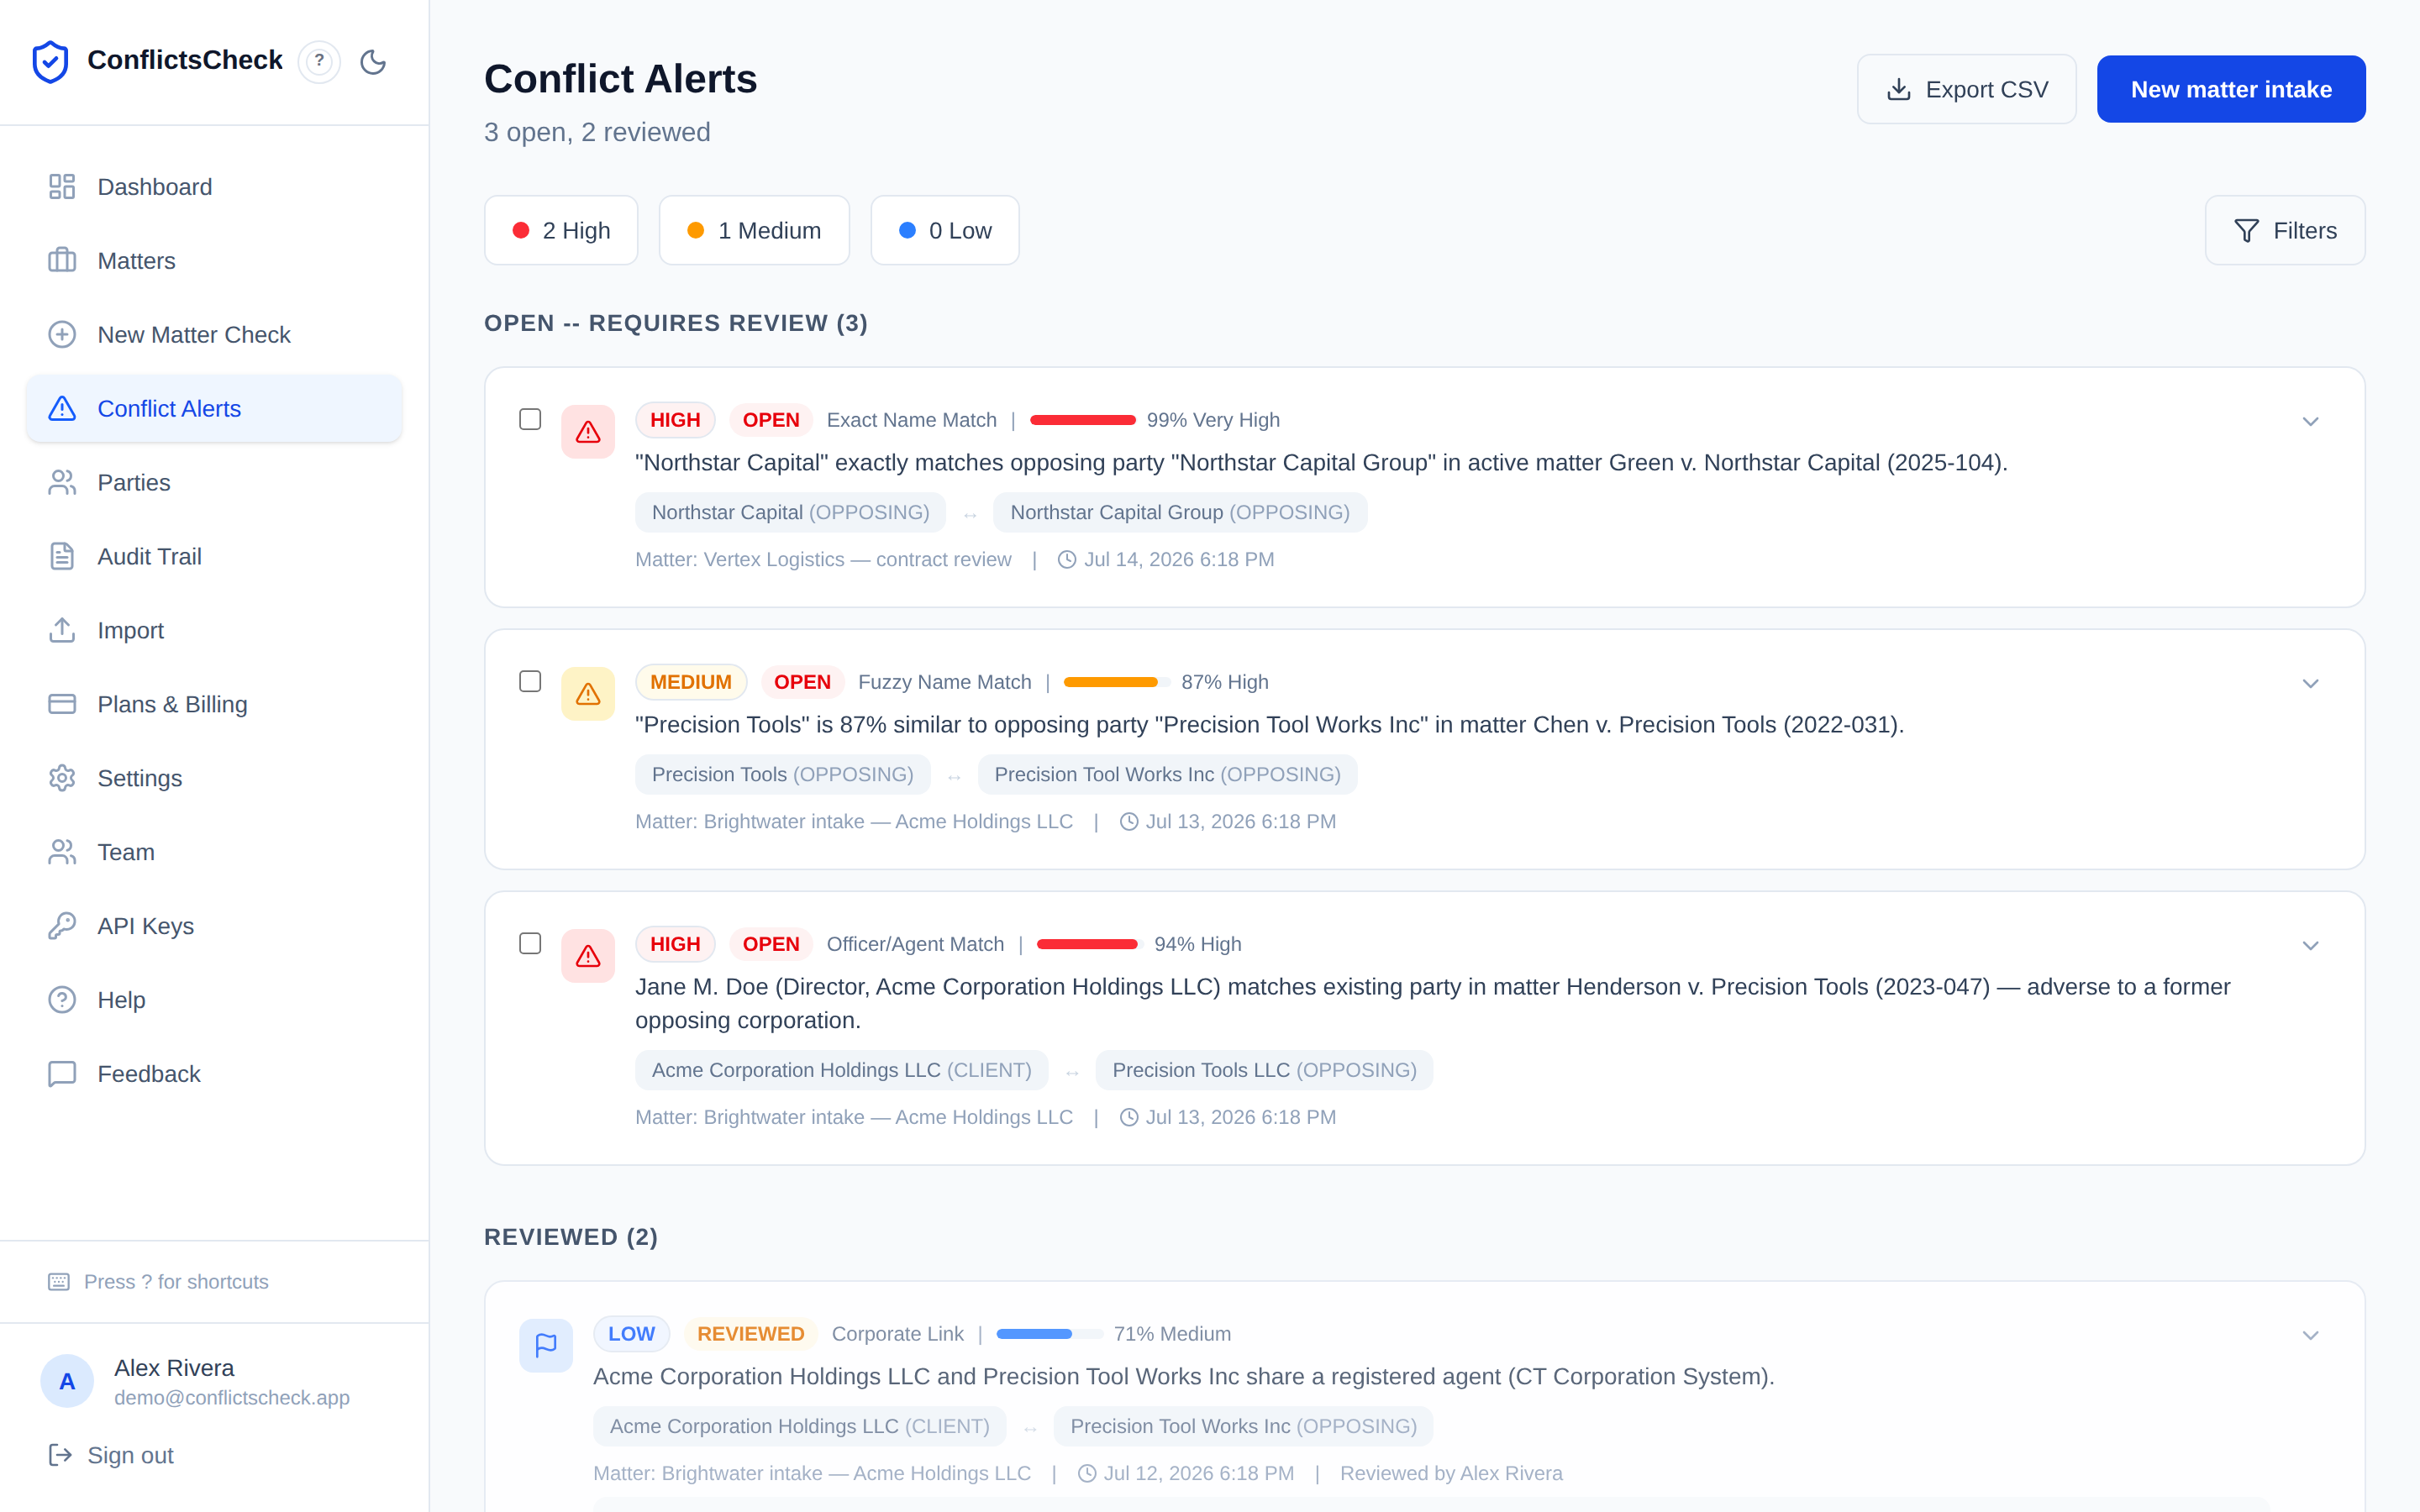Start a New matter intake
The width and height of the screenshot is (2420, 1512).
point(2231,89)
